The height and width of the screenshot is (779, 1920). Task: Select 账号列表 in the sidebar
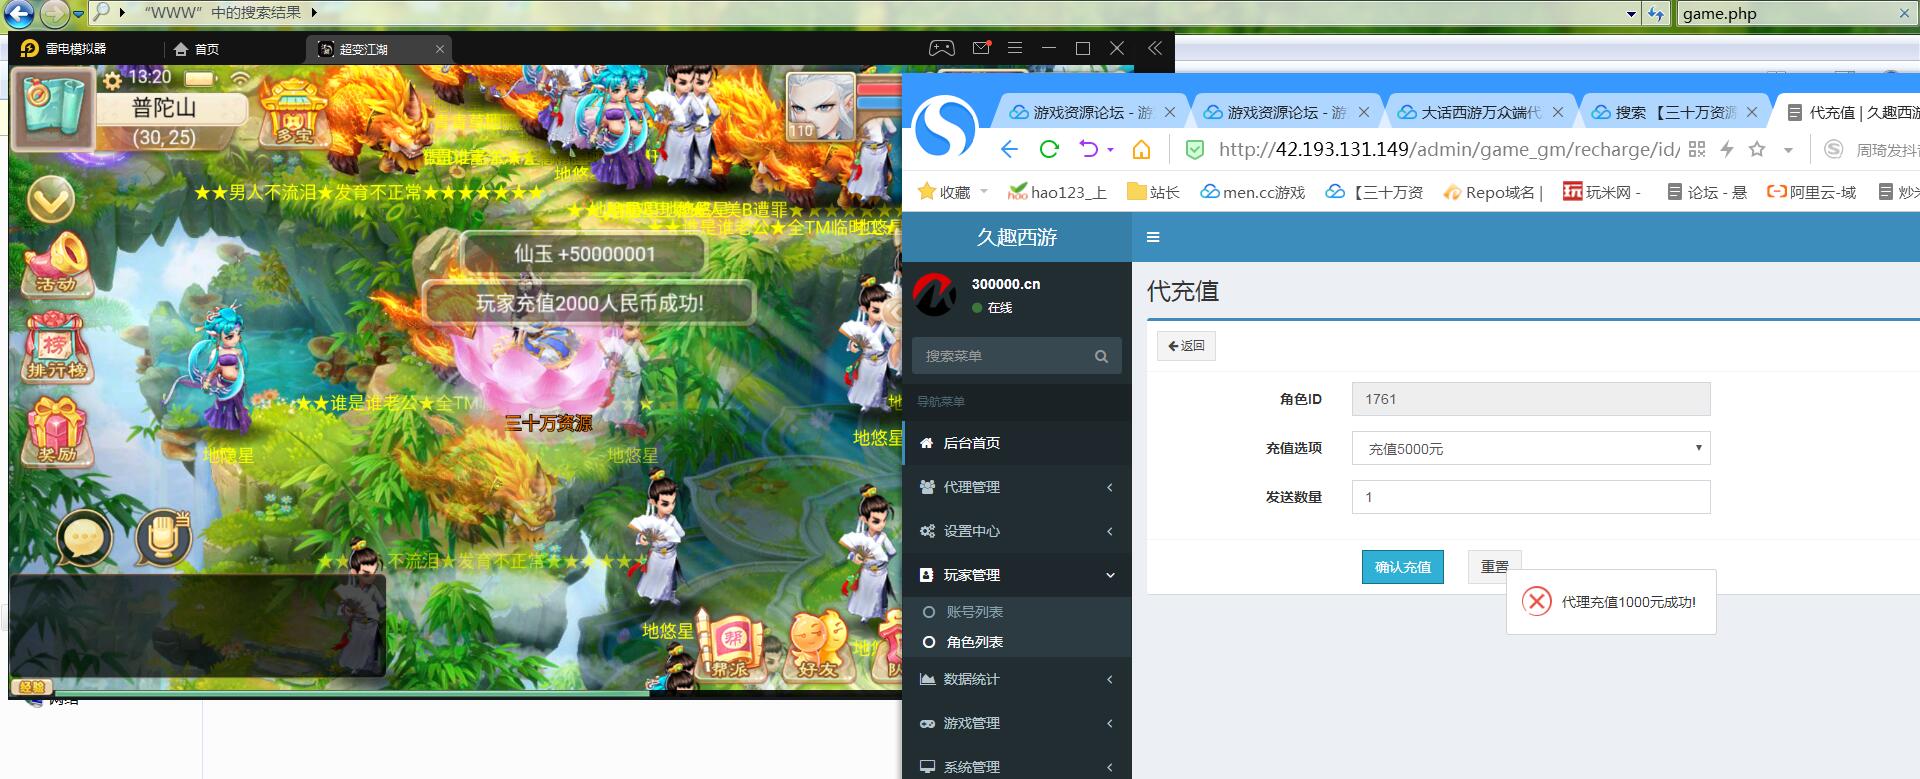pyautogui.click(x=974, y=612)
